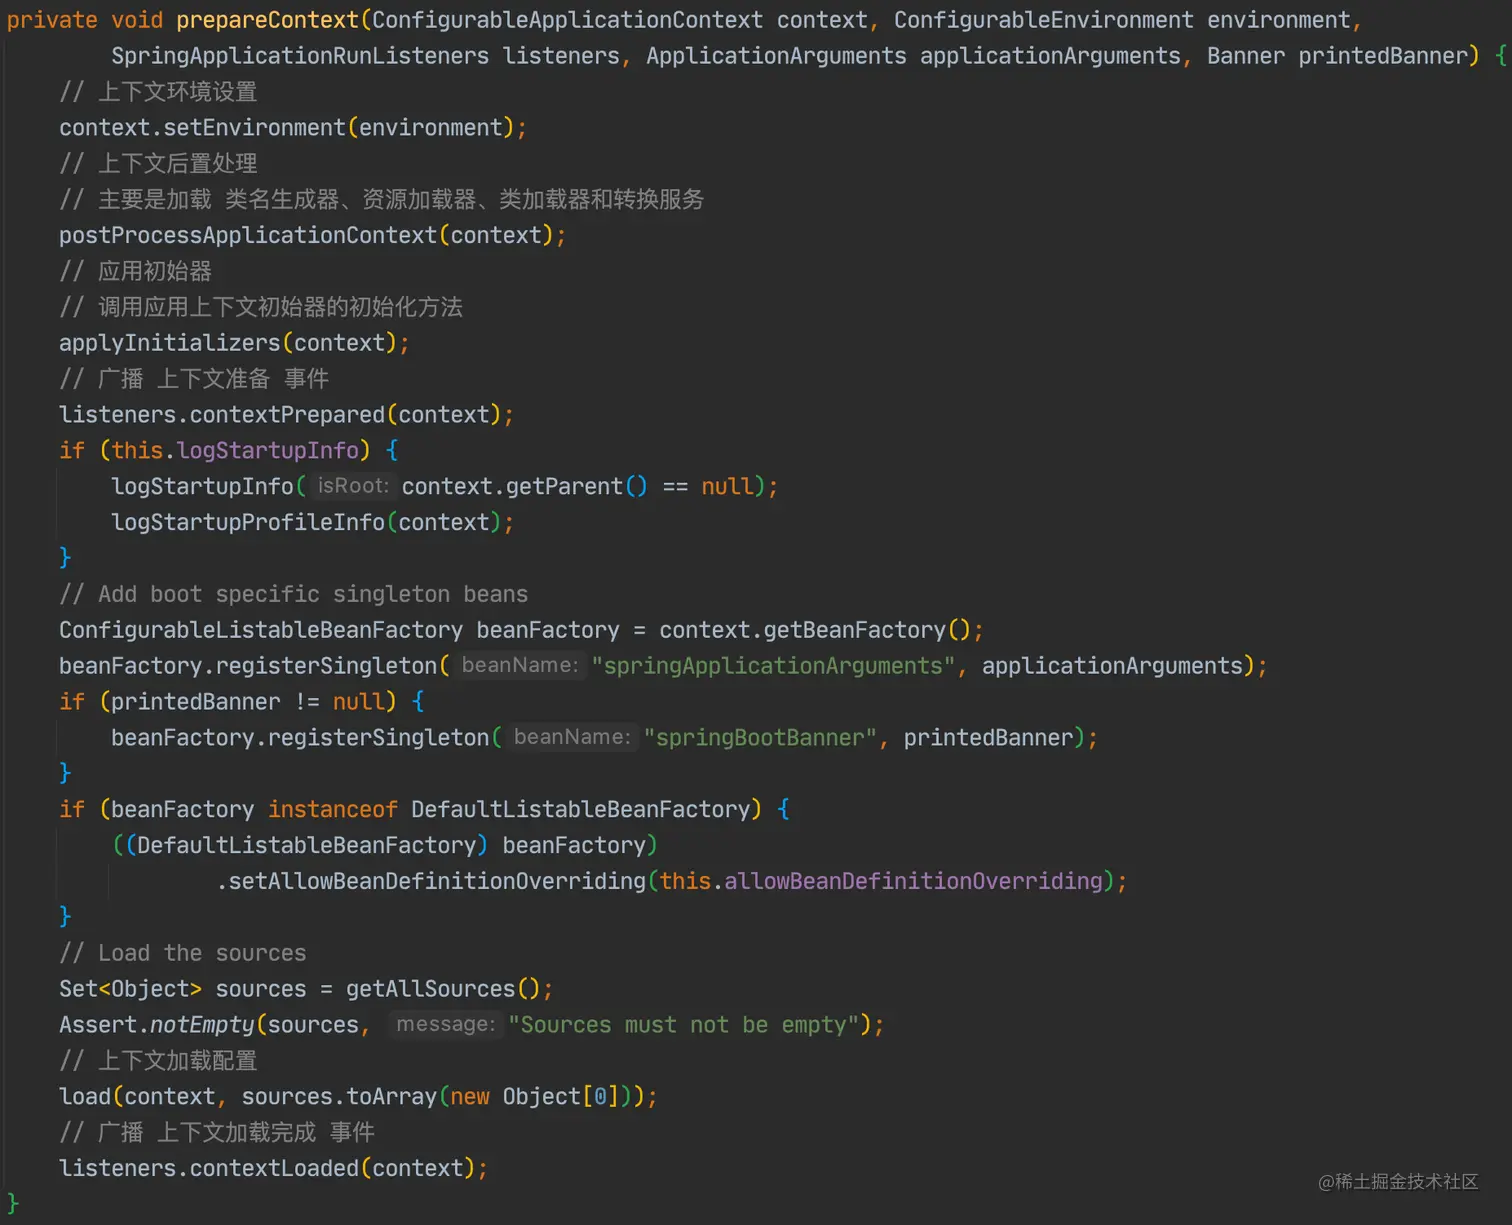The image size is (1512, 1225).
Task: Click the "Load the sources" comment
Action: [x=182, y=953]
